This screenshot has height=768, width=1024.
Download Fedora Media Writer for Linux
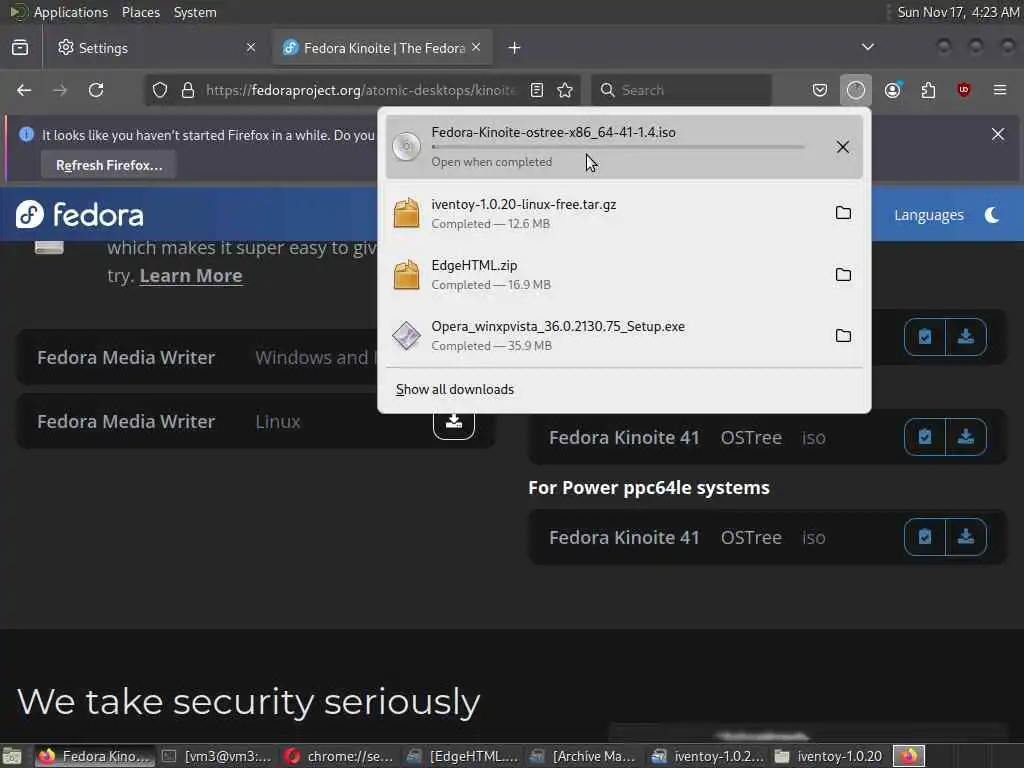454,422
